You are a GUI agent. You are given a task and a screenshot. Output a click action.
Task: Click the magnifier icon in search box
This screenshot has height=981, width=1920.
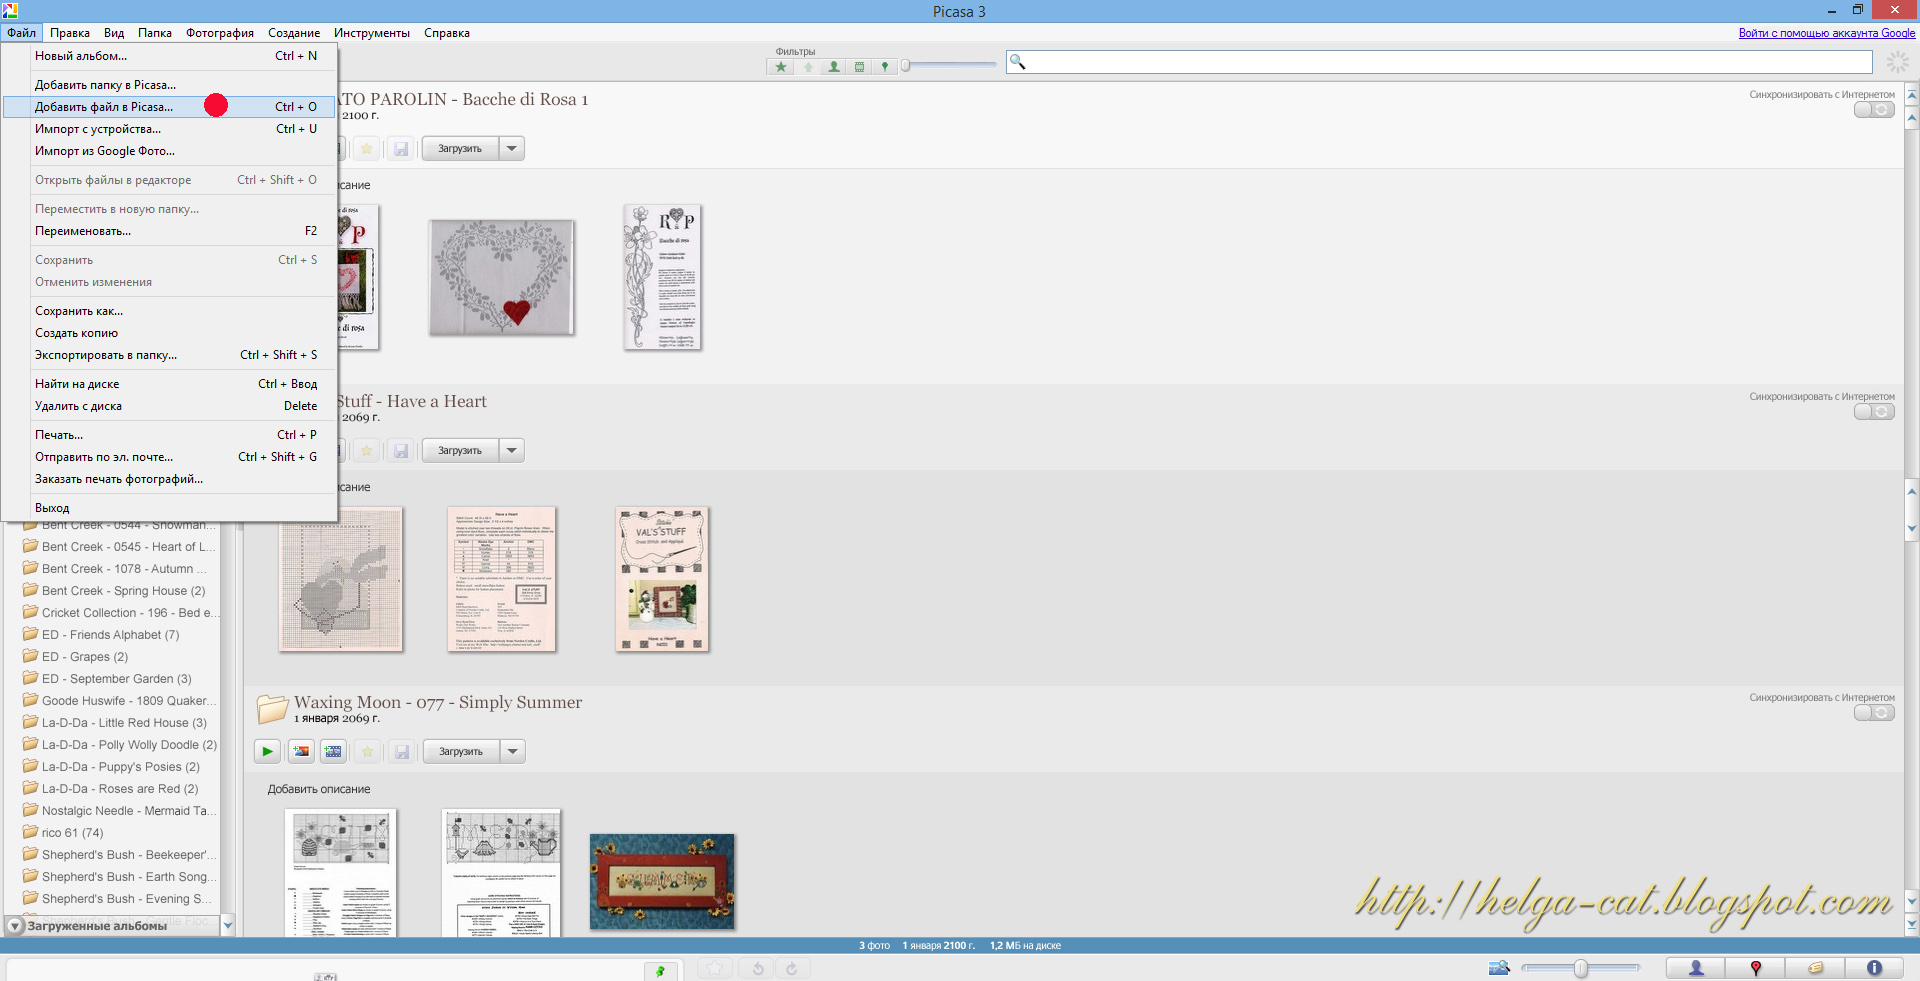tap(1017, 62)
